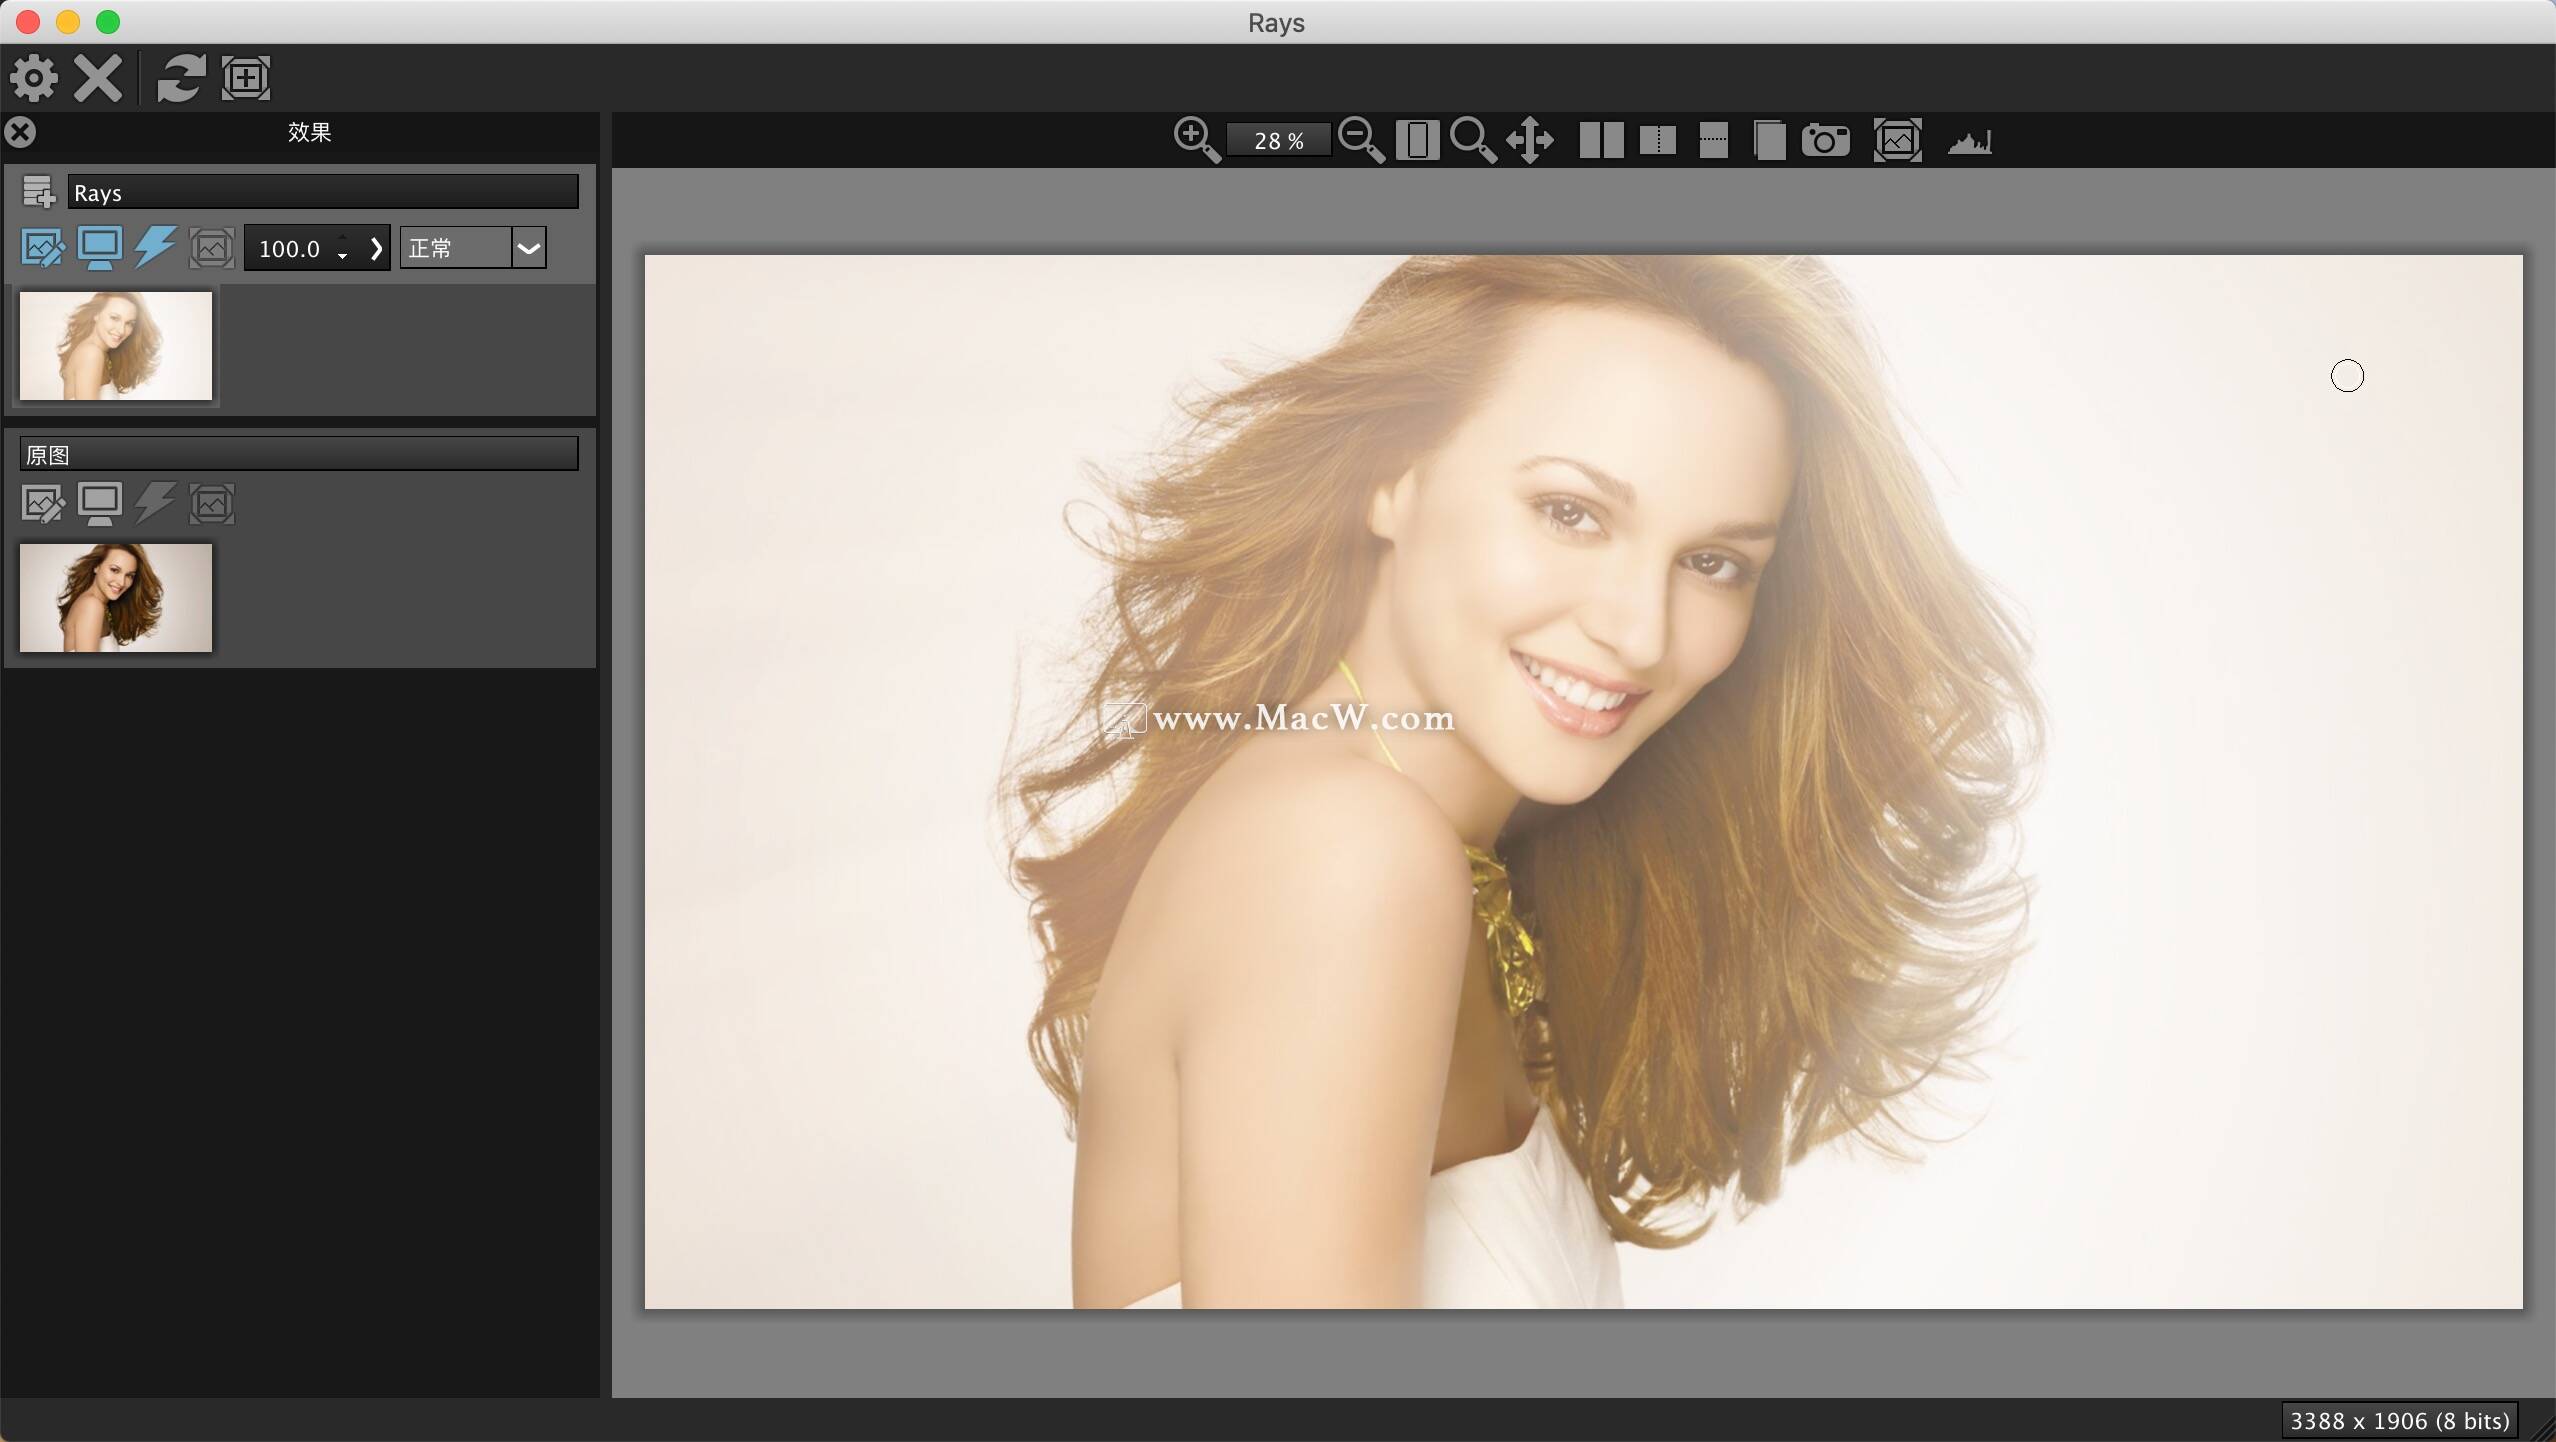Click the zoom out magnifier icon
This screenshot has height=1442, width=2556.
(x=1360, y=139)
